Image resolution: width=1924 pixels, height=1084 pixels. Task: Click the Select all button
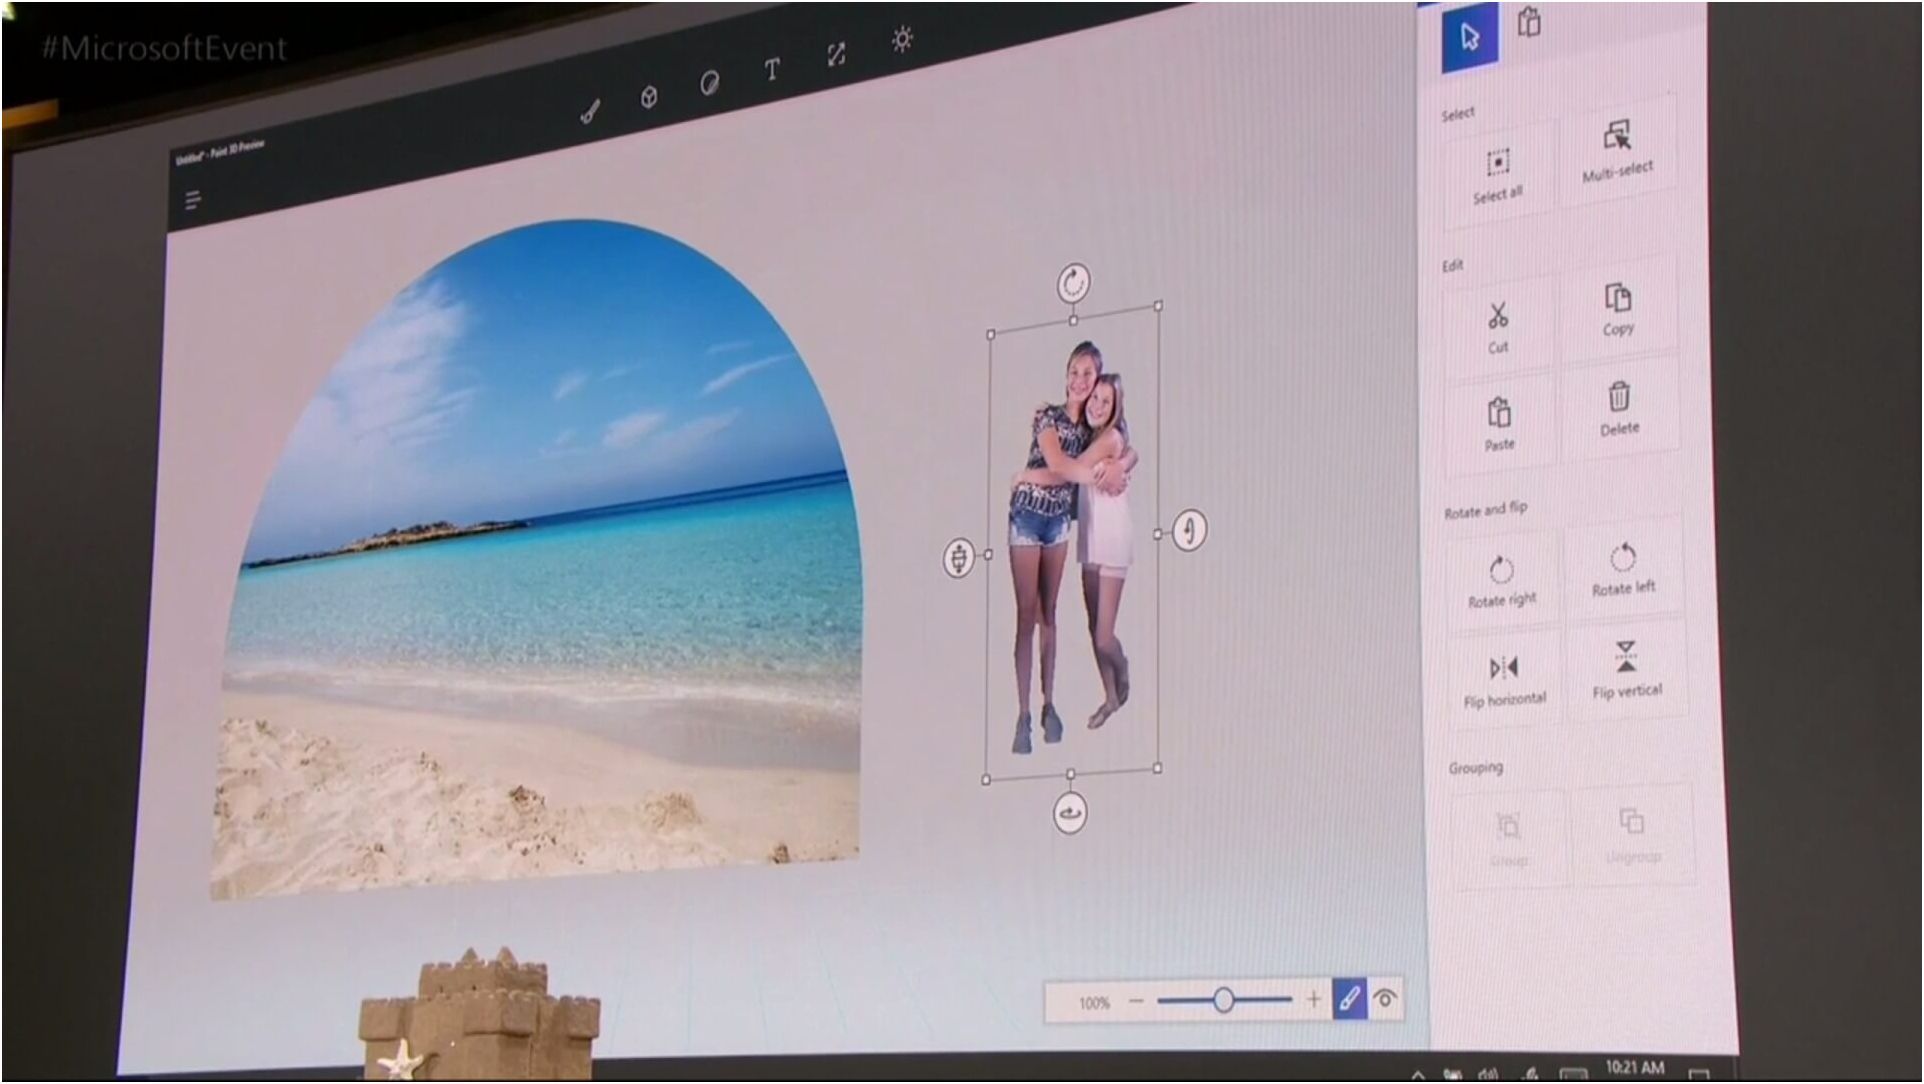coord(1497,174)
